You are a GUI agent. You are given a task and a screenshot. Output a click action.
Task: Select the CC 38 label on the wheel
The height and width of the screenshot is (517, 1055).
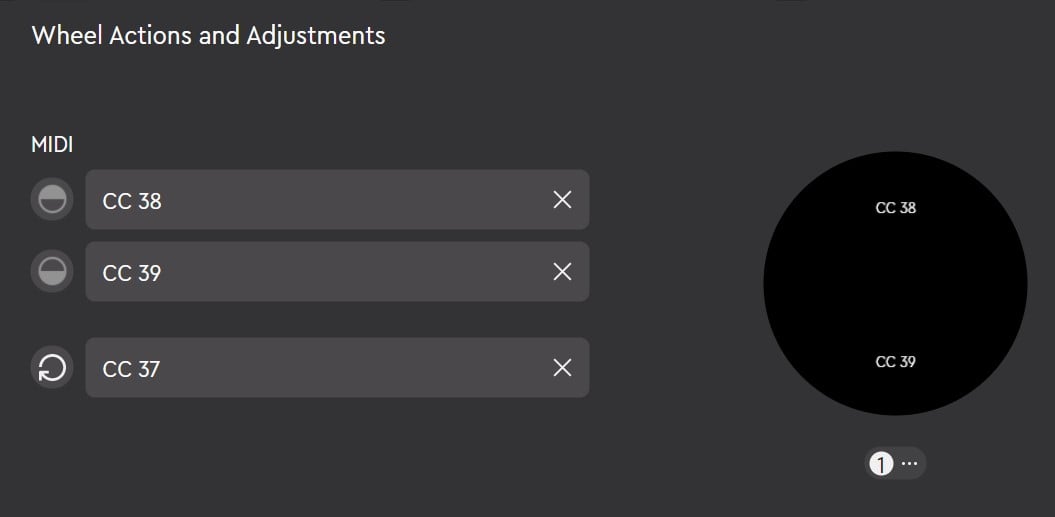895,208
